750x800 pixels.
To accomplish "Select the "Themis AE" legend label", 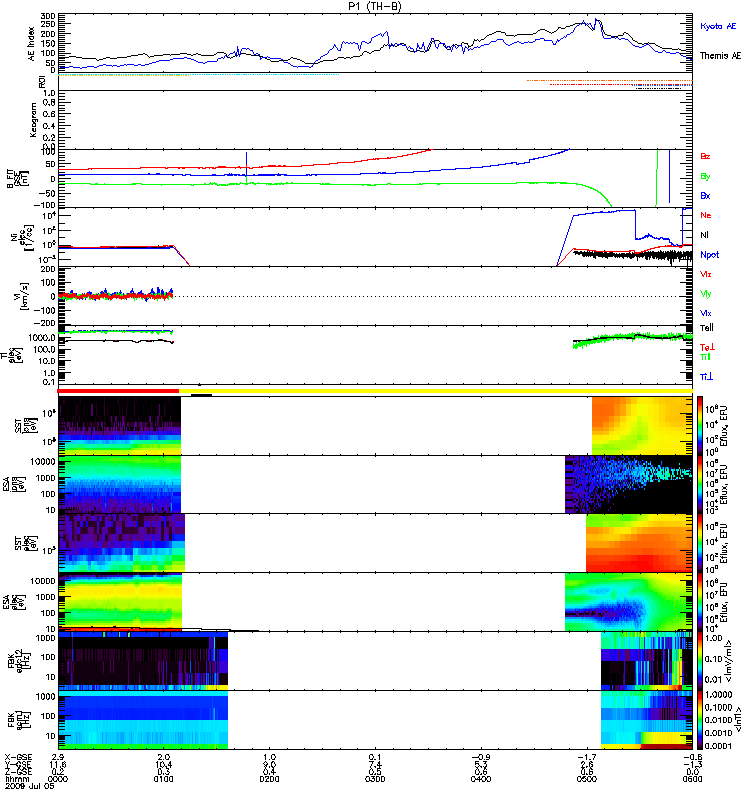I will click(x=720, y=56).
